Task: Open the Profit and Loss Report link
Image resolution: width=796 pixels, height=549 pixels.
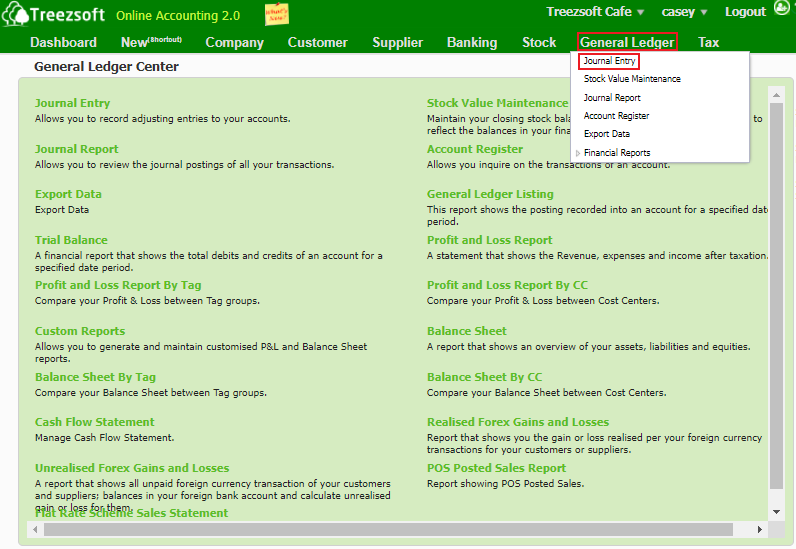Action: (x=489, y=240)
